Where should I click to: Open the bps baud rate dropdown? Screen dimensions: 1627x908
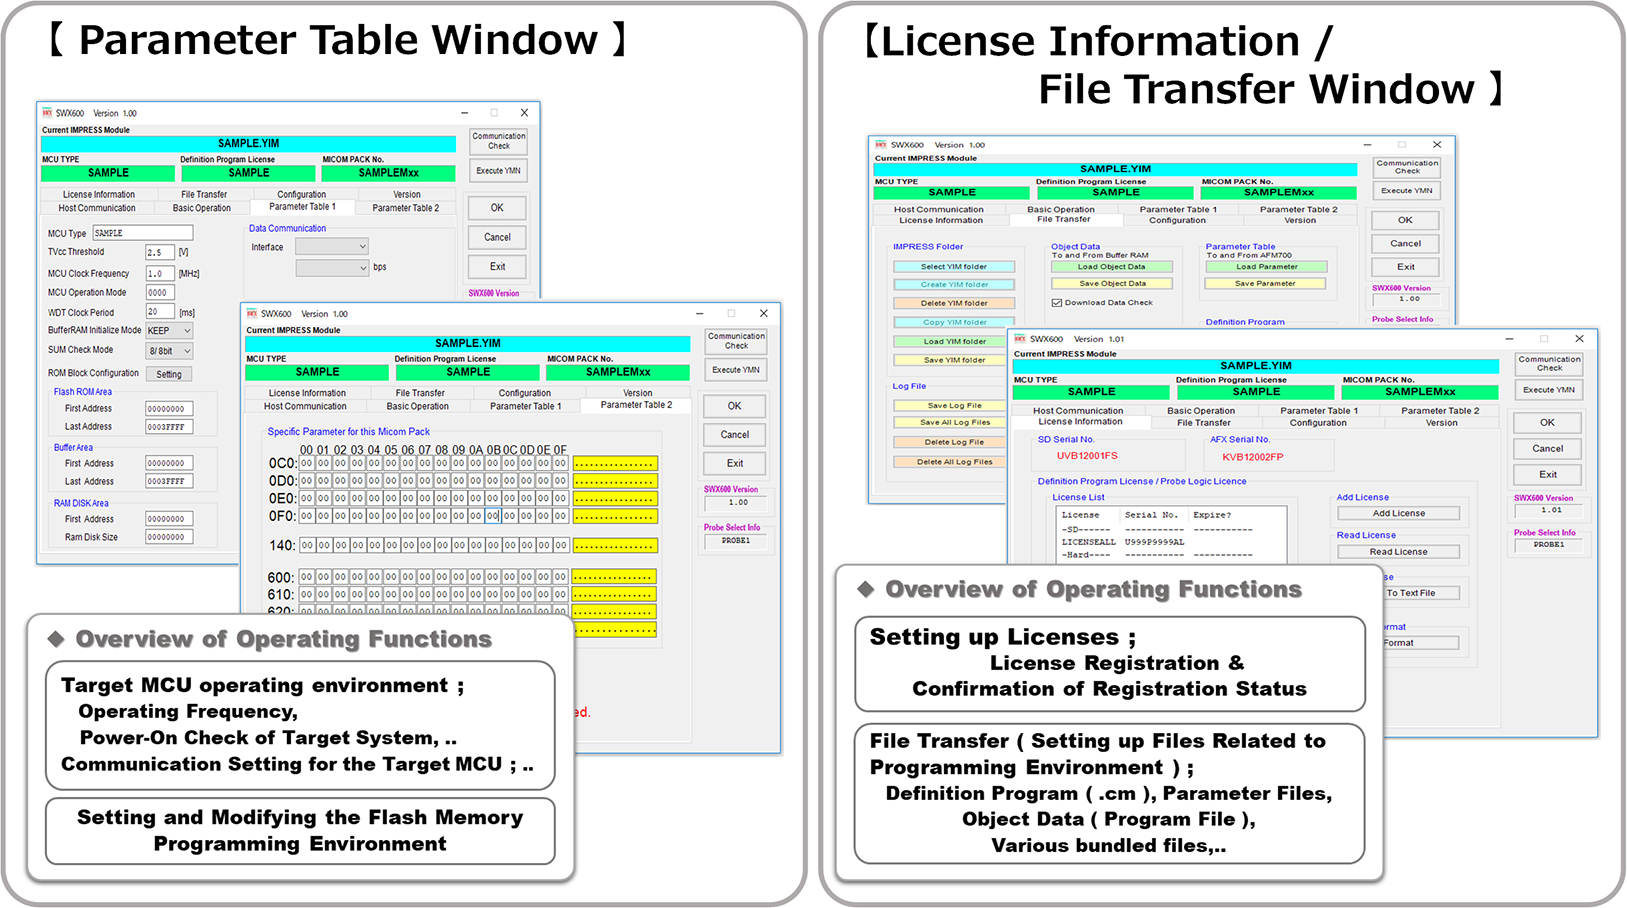[x=332, y=268]
